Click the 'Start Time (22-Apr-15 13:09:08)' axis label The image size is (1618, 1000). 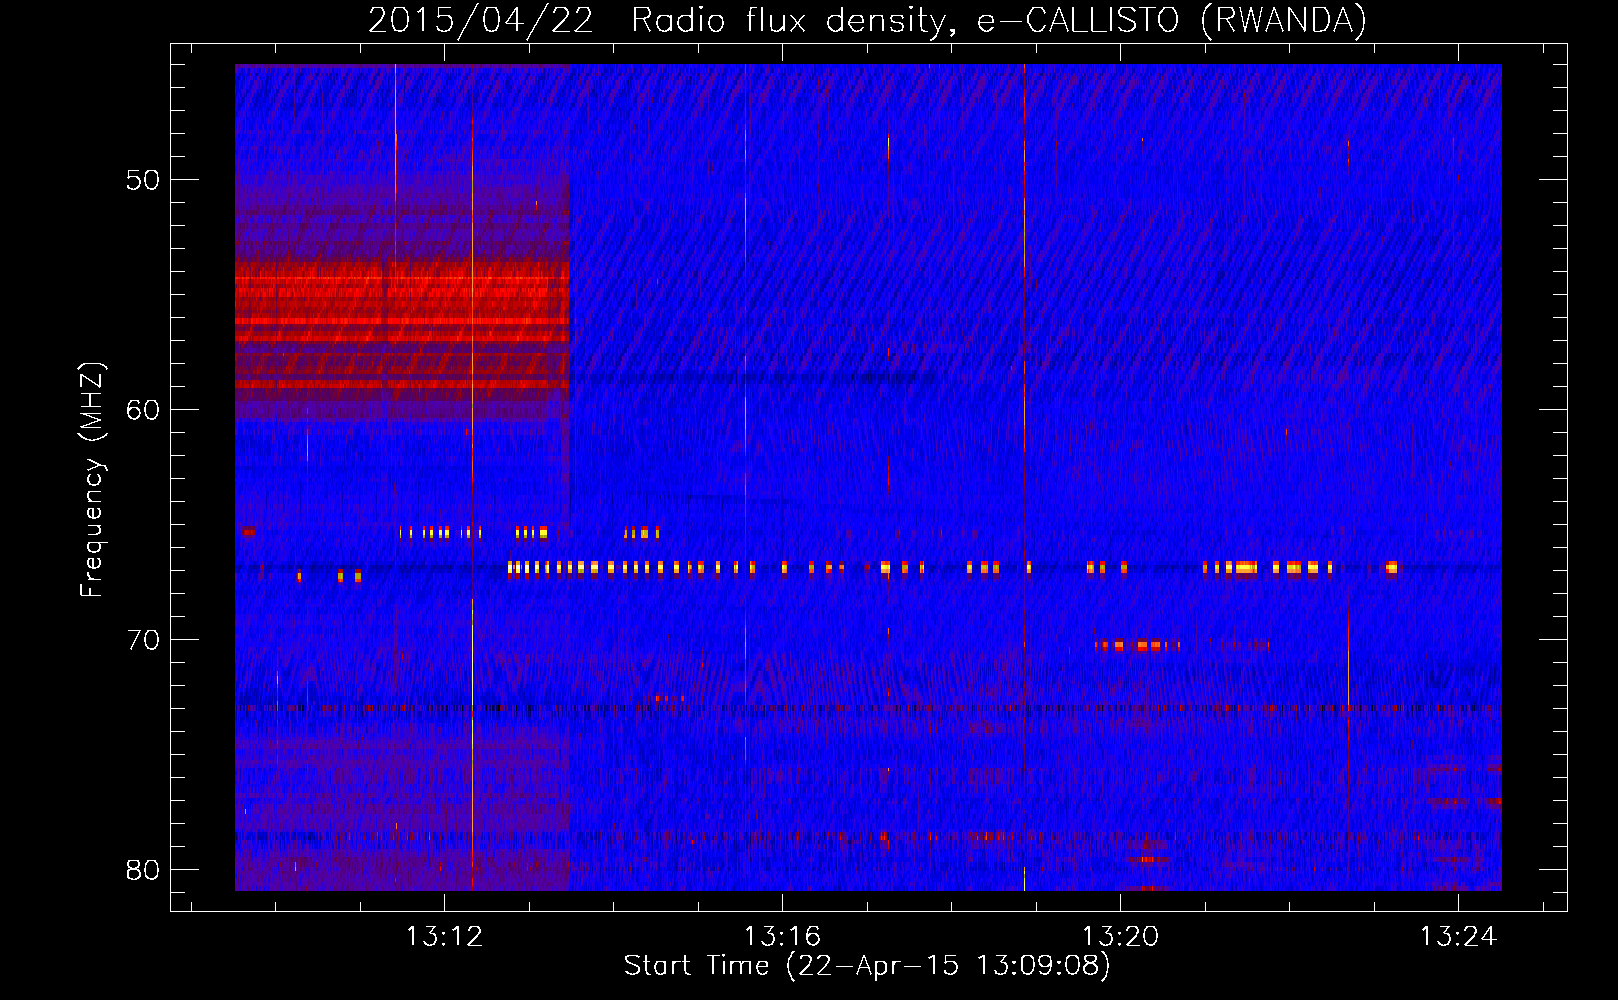coord(867,966)
